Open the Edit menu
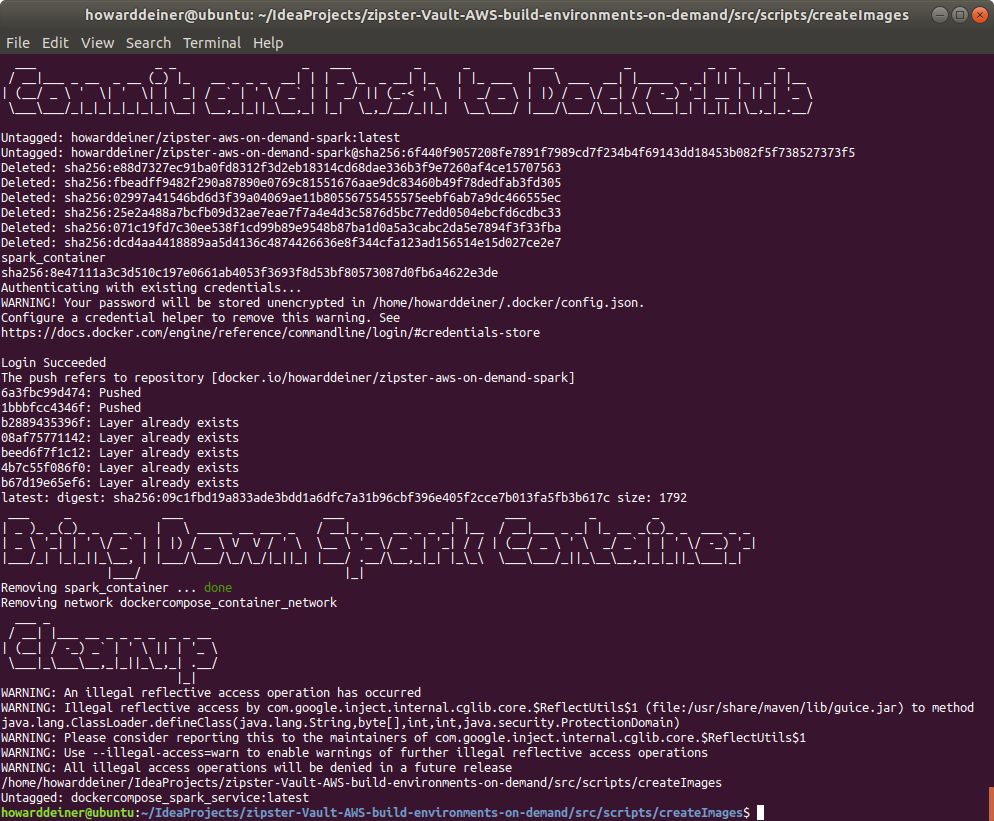Viewport: 994px width, 821px height. (x=55, y=43)
